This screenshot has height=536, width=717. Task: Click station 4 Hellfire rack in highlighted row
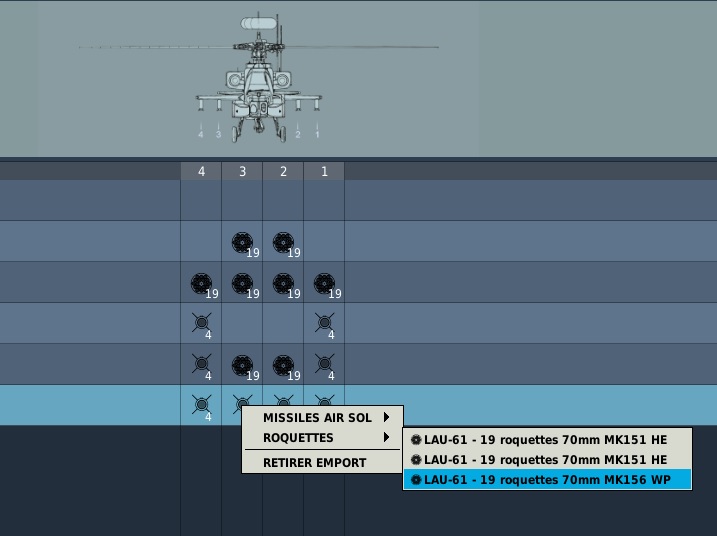202,405
